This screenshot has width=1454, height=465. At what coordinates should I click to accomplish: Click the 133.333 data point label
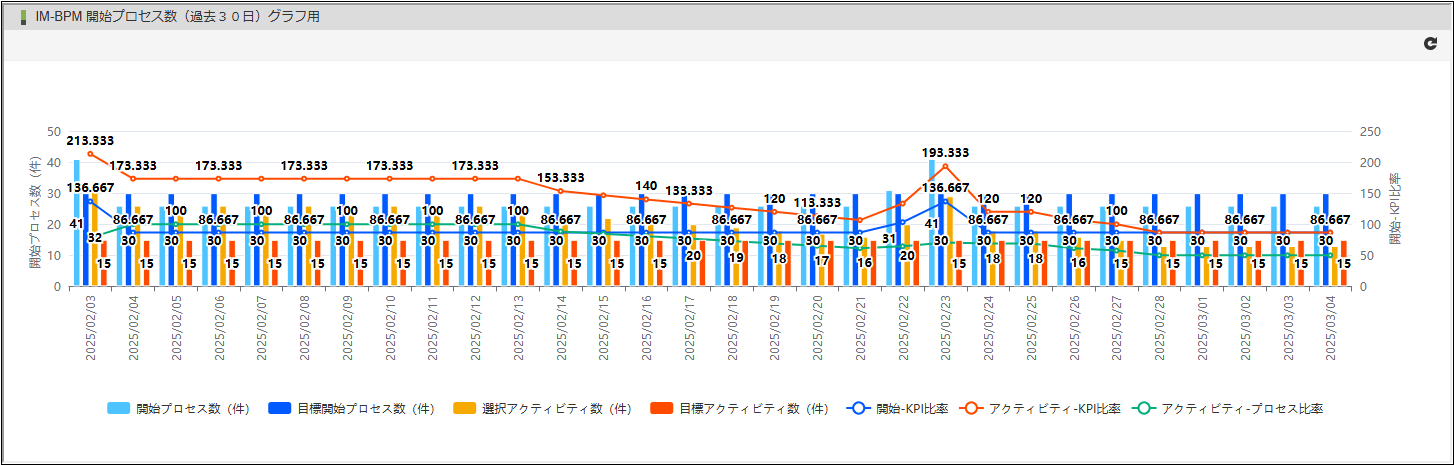(689, 190)
